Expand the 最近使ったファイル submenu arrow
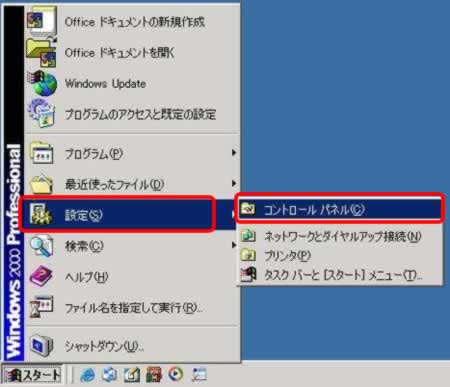 (234, 183)
